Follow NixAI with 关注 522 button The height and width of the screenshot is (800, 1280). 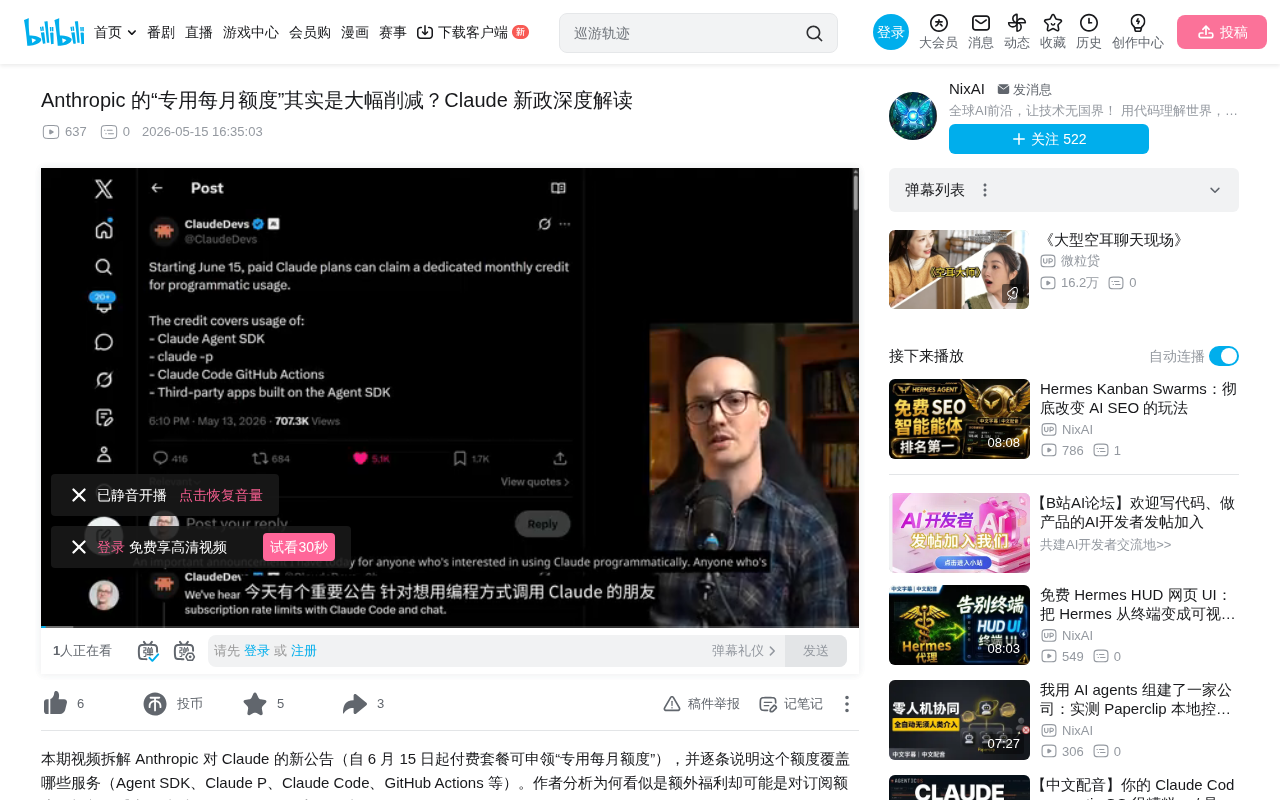pyautogui.click(x=1049, y=139)
